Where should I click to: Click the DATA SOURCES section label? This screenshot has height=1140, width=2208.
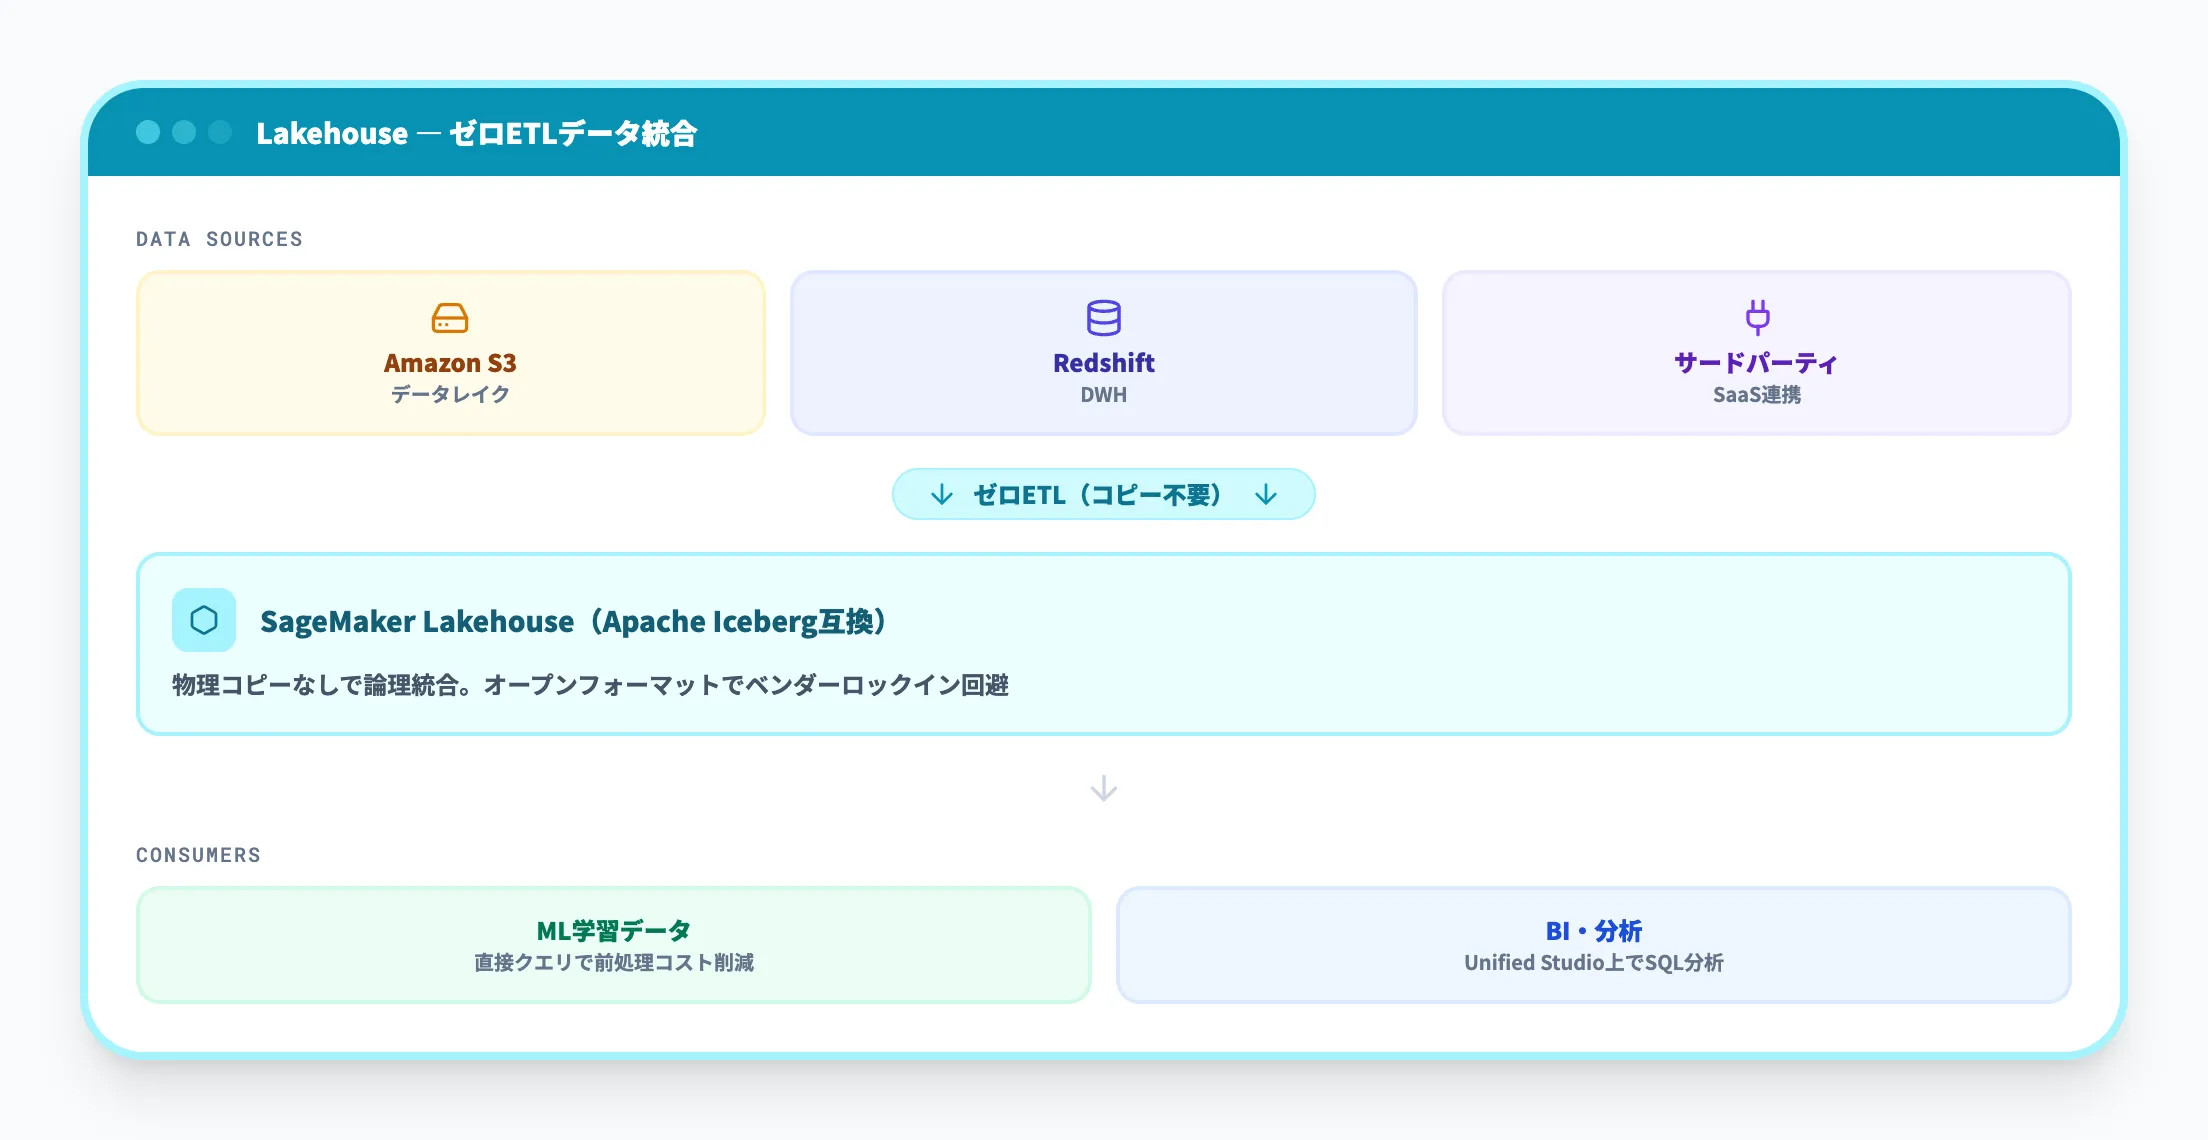pyautogui.click(x=219, y=239)
